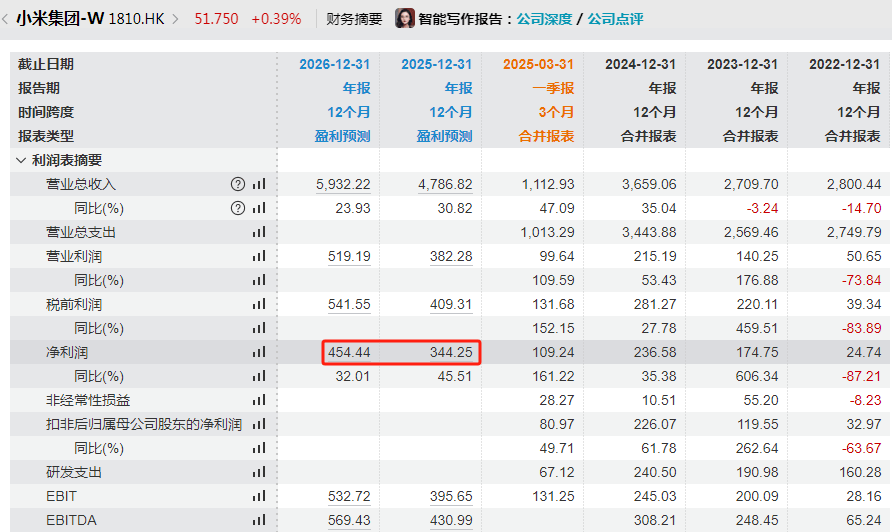The width and height of the screenshot is (892, 532).
Task: Open the 公司深度 report link
Action: 544,19
